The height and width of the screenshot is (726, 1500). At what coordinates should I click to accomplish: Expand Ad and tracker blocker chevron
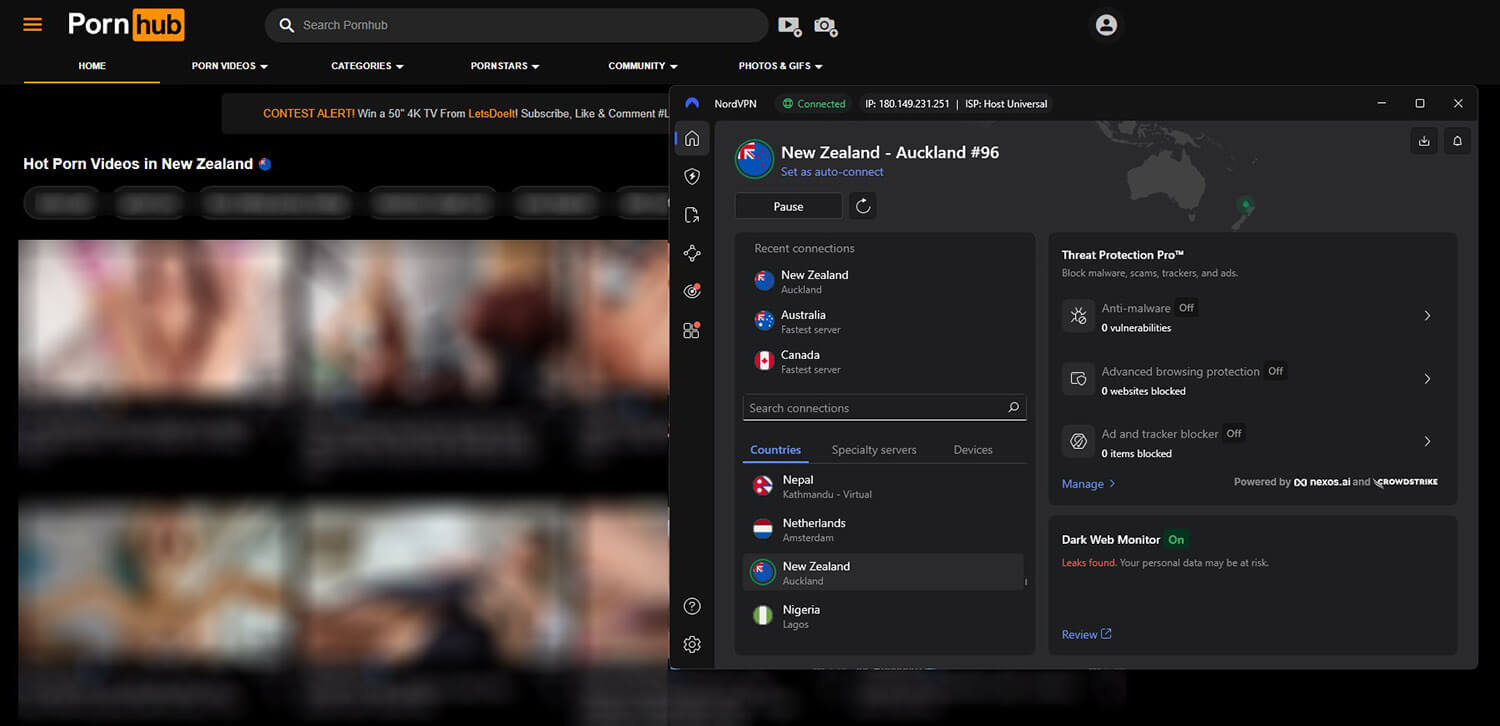point(1427,441)
